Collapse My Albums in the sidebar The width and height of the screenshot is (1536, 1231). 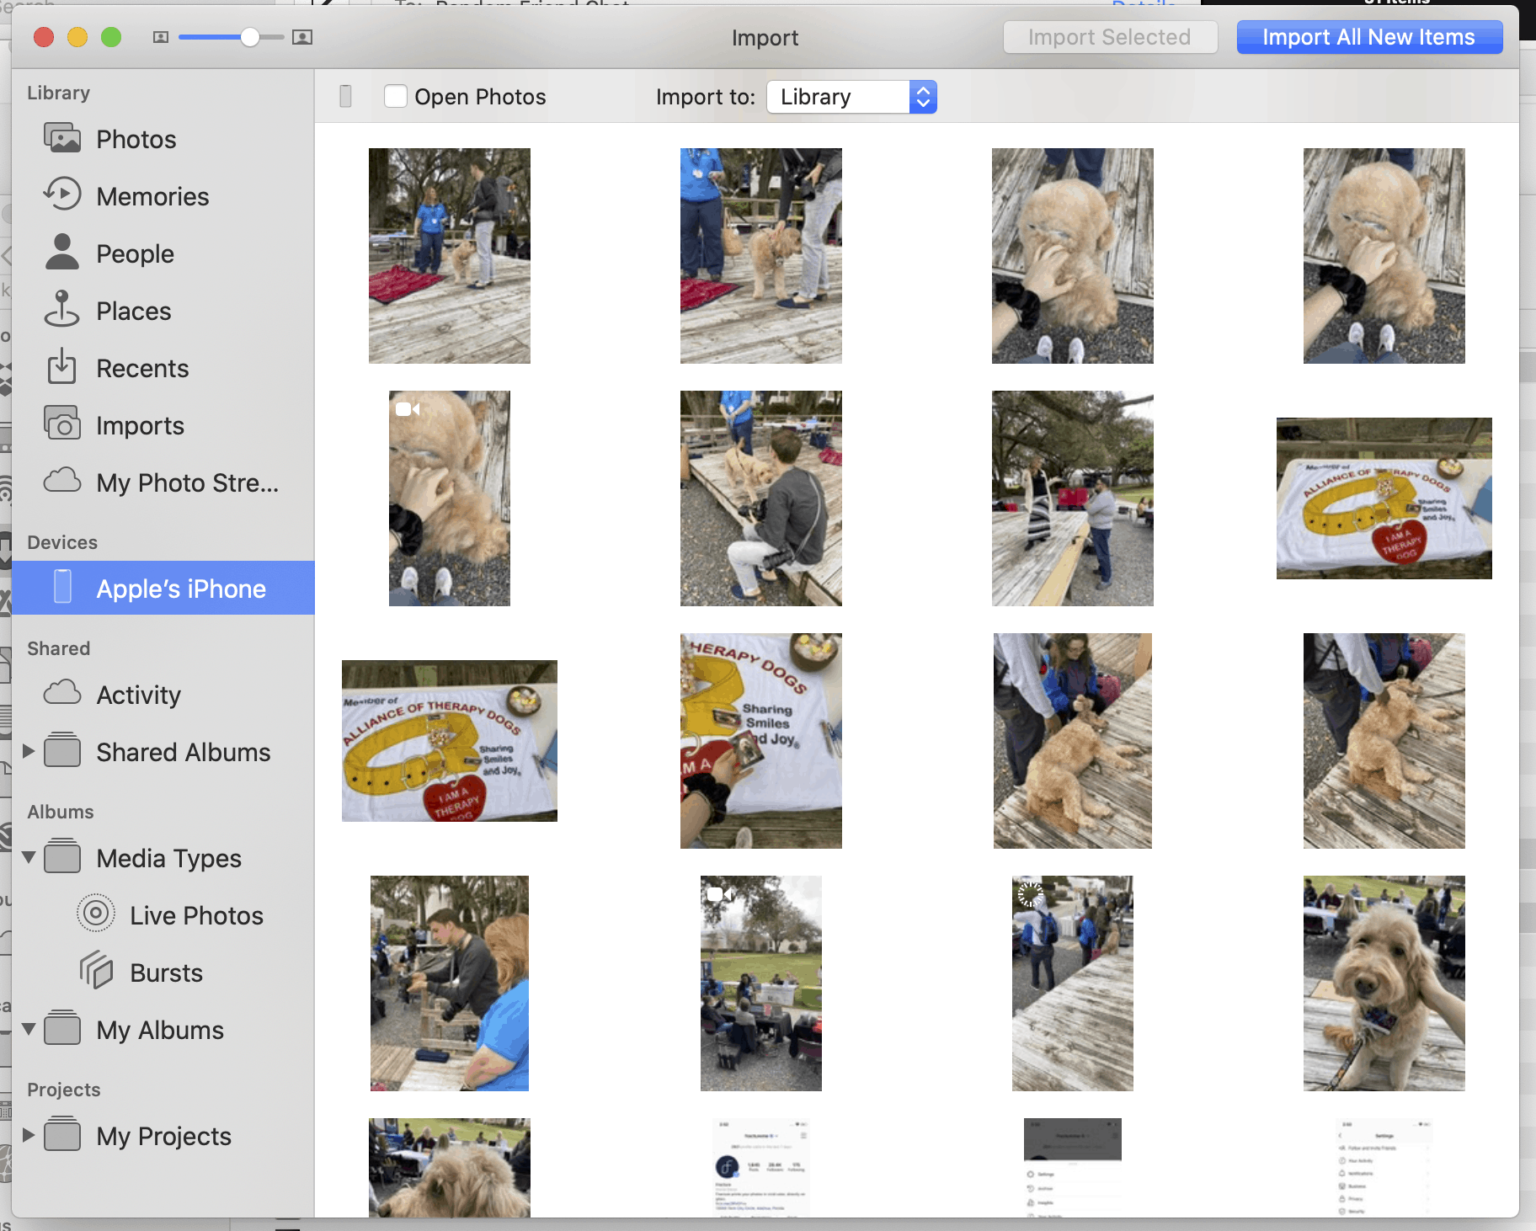(x=30, y=1030)
